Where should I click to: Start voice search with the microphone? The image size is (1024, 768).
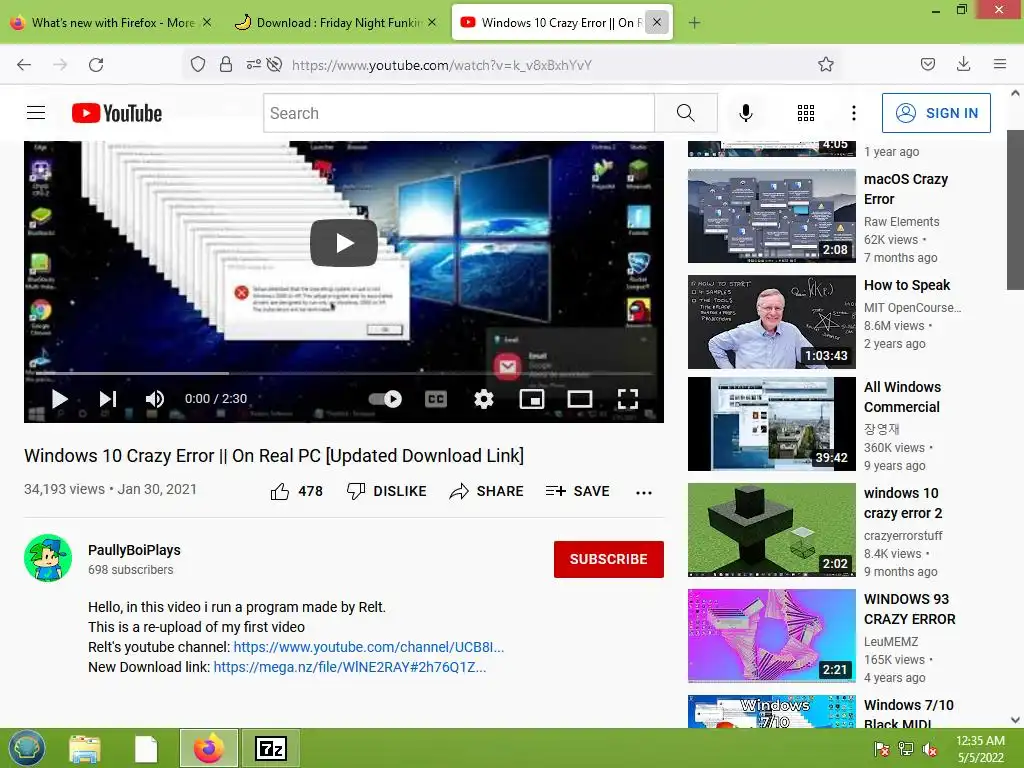click(746, 113)
